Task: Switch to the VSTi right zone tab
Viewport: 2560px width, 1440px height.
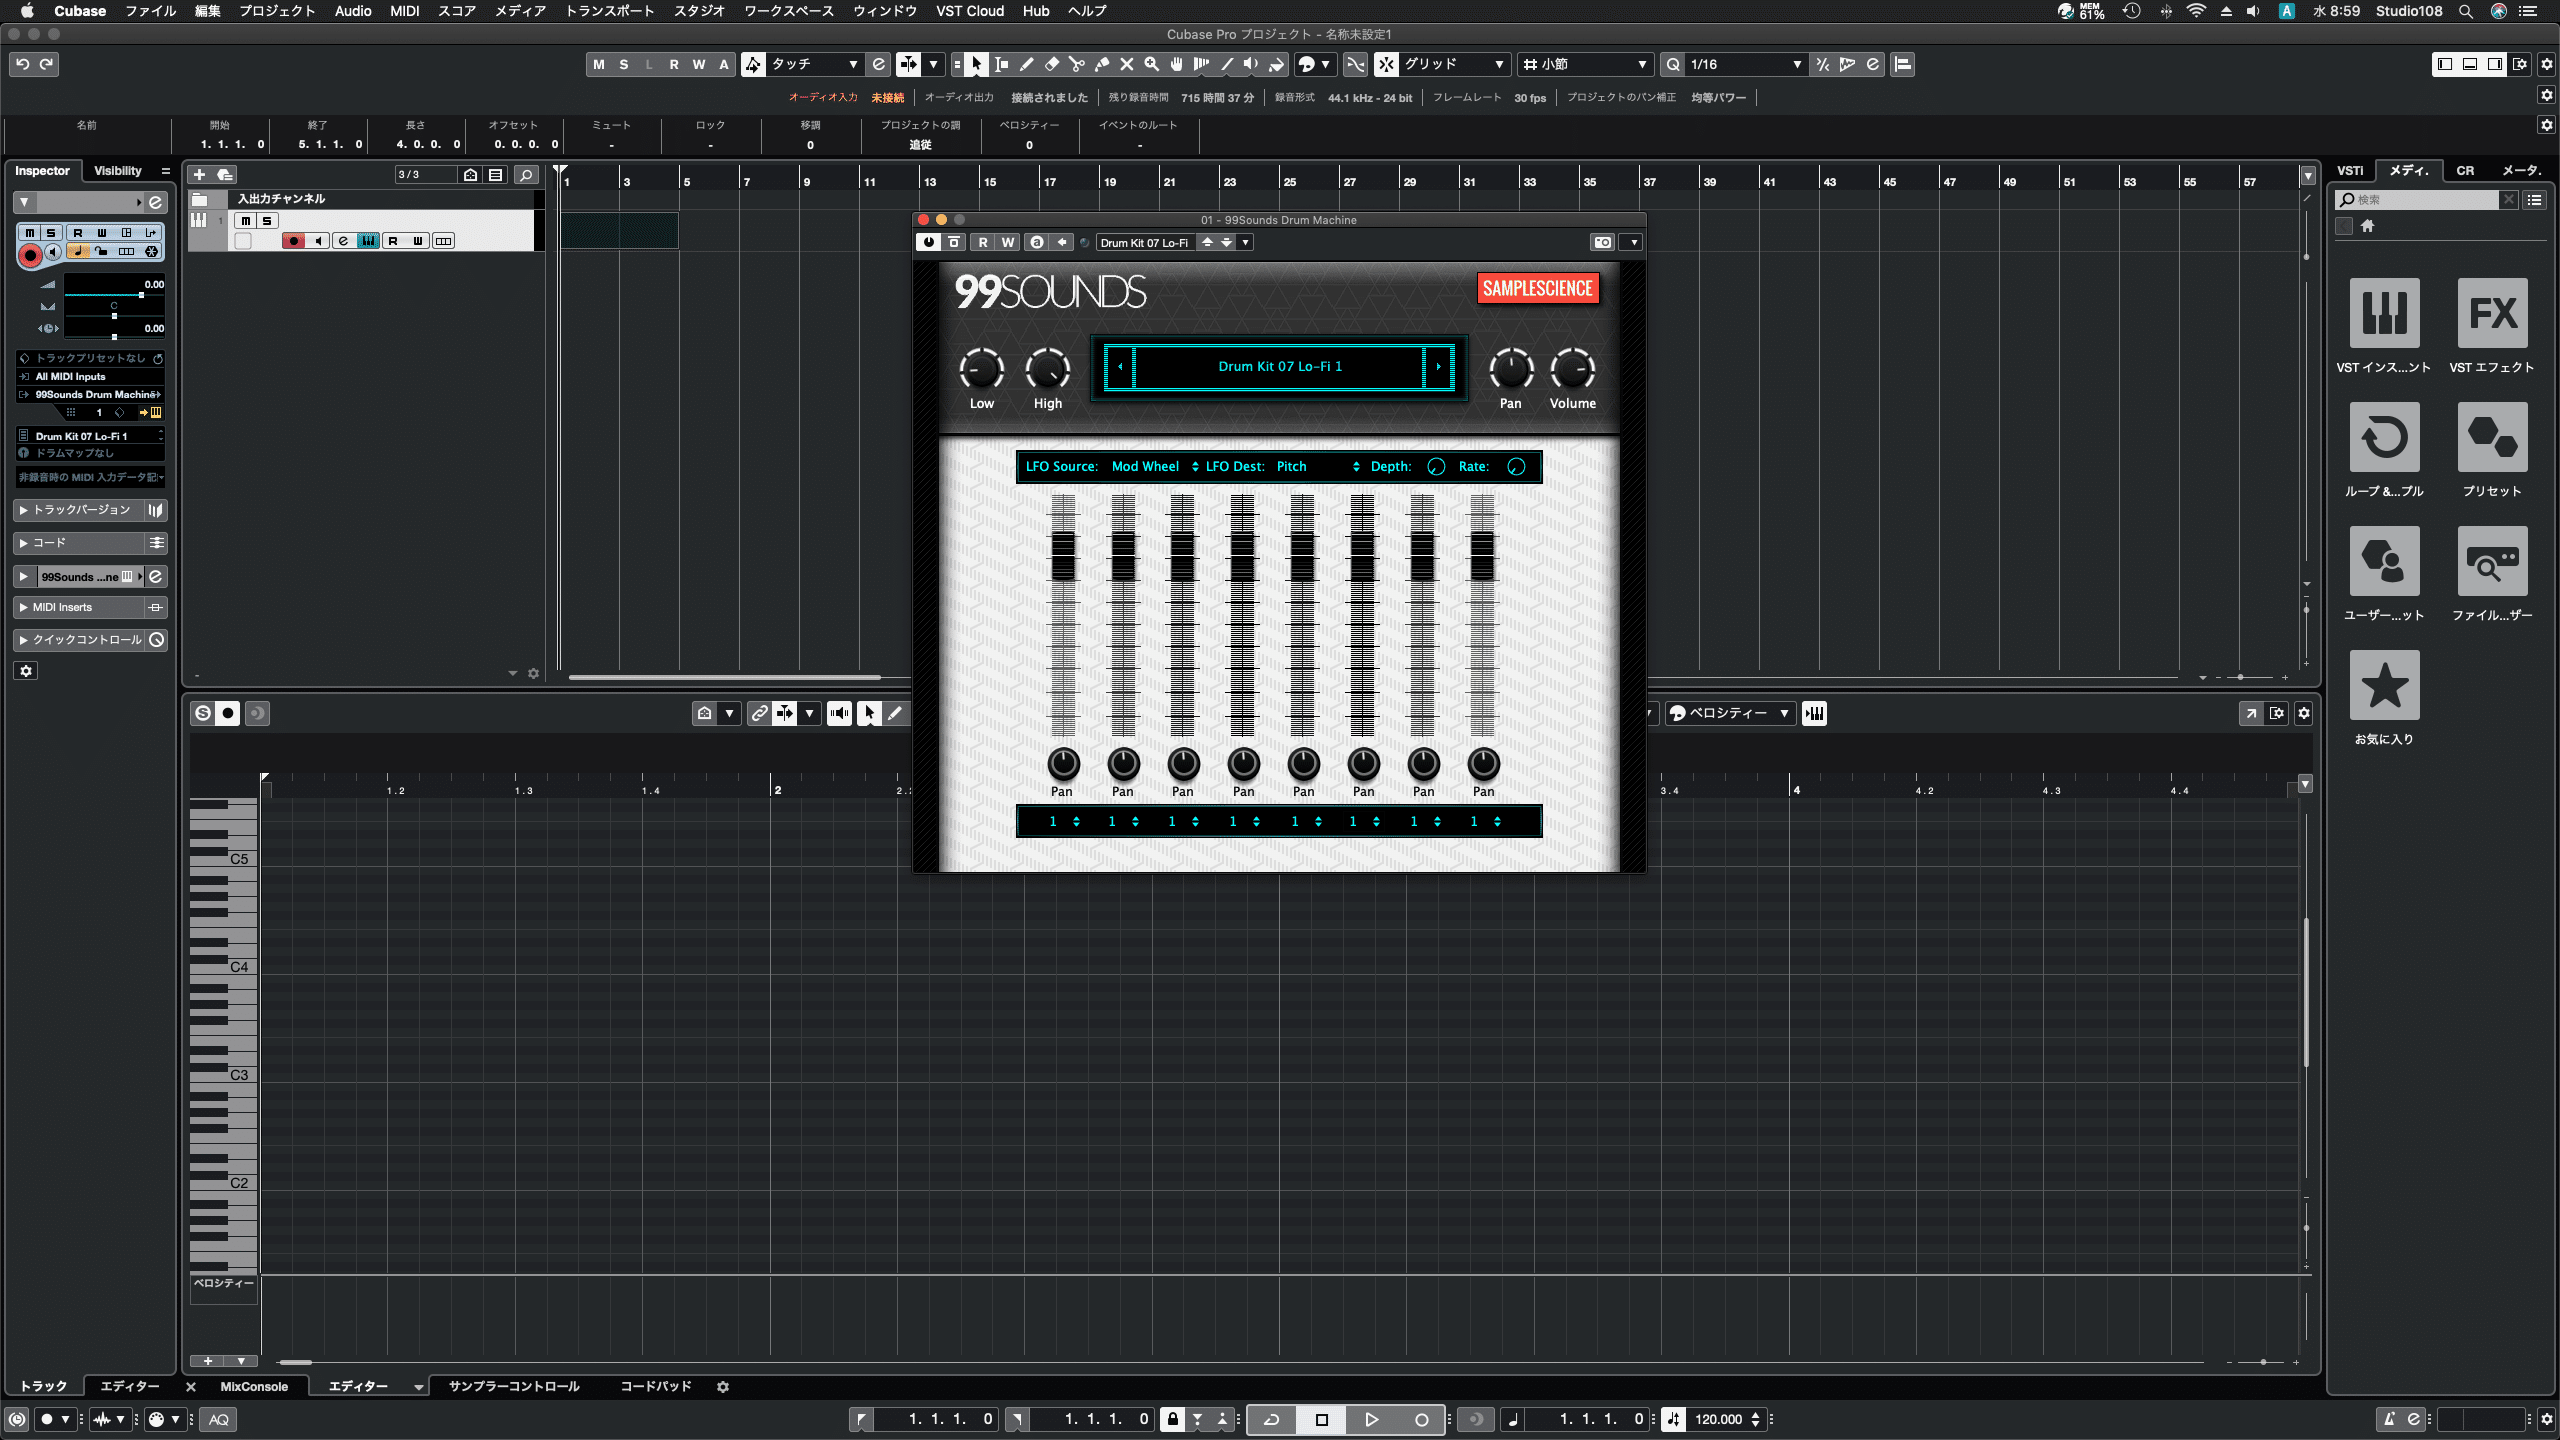Action: coord(2350,171)
